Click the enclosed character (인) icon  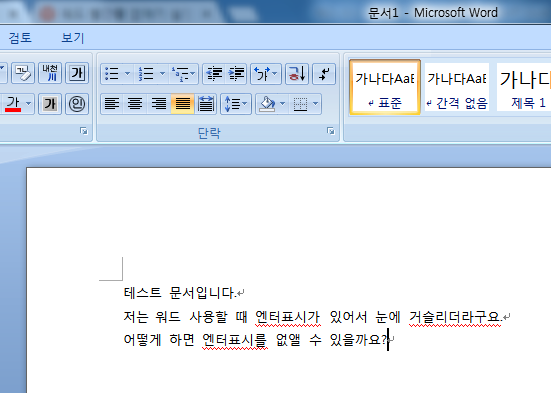[77, 104]
